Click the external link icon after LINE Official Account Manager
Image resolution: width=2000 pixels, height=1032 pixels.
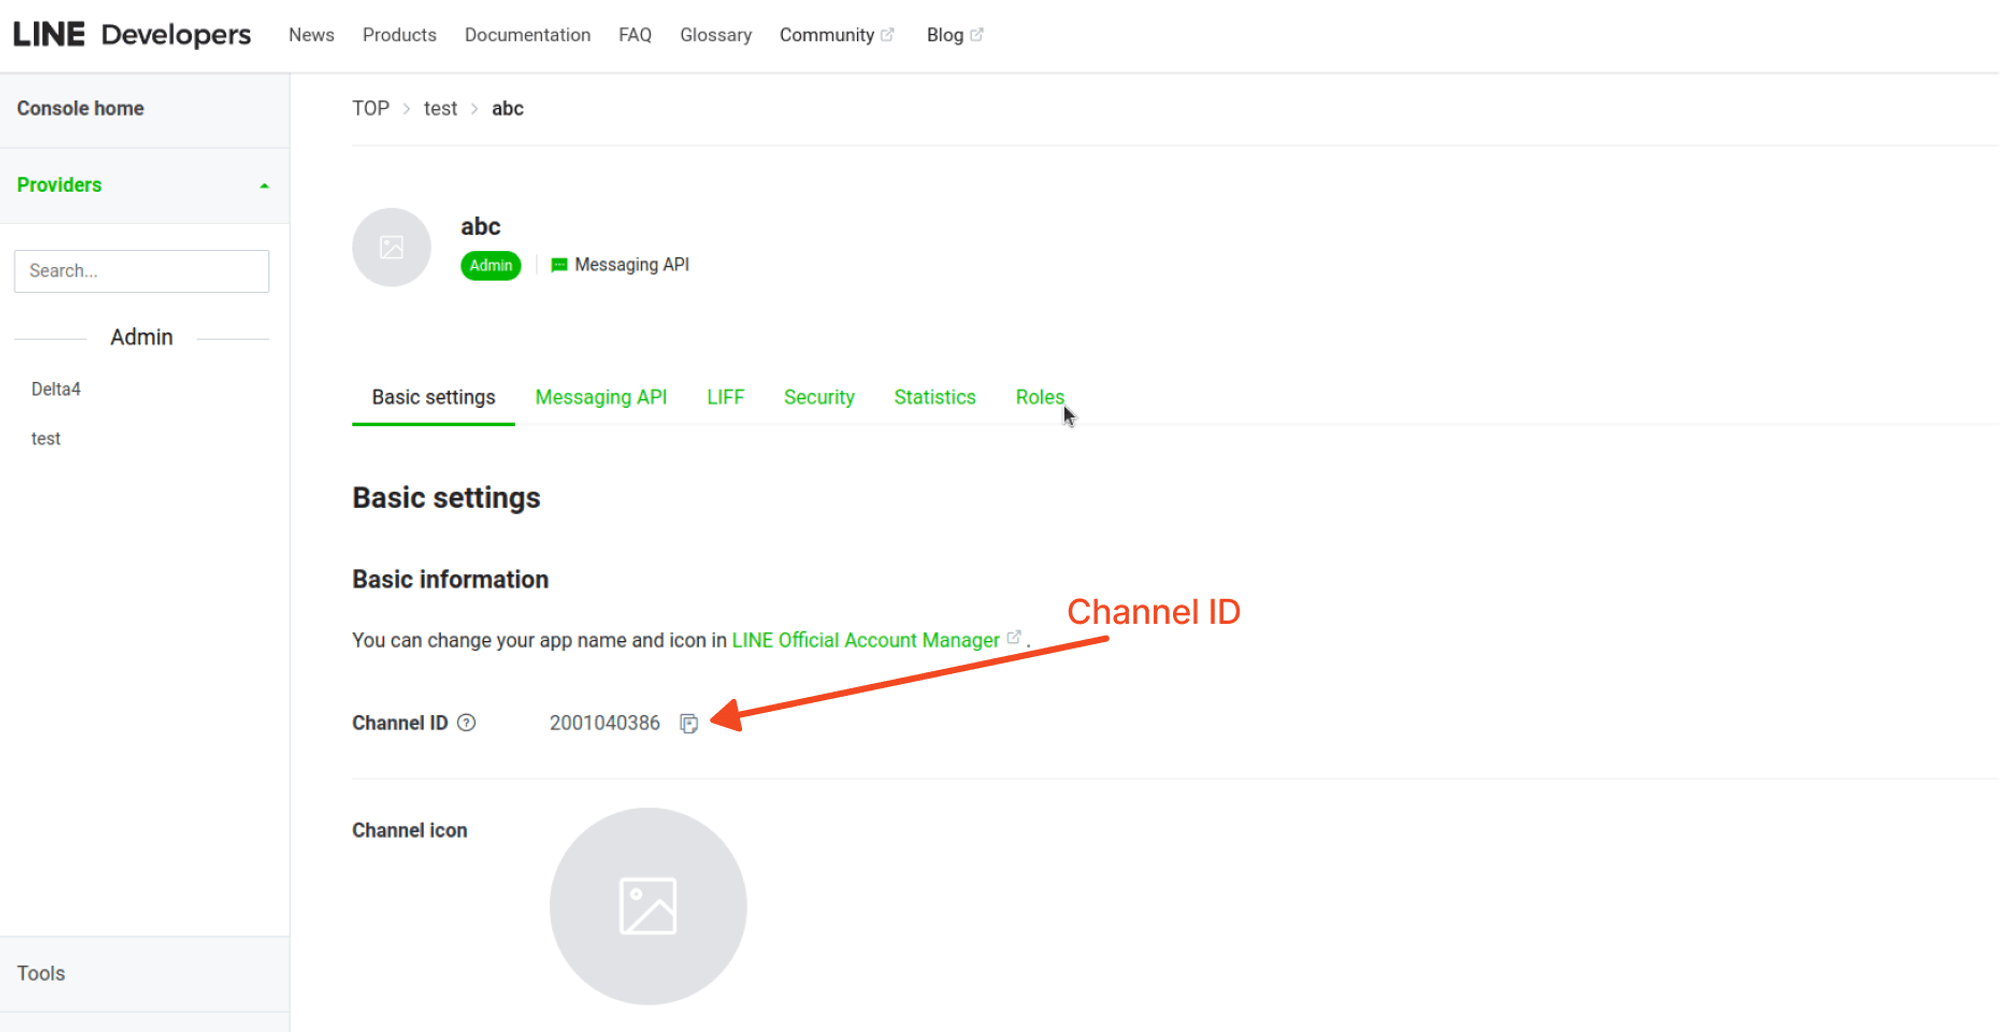1014,637
